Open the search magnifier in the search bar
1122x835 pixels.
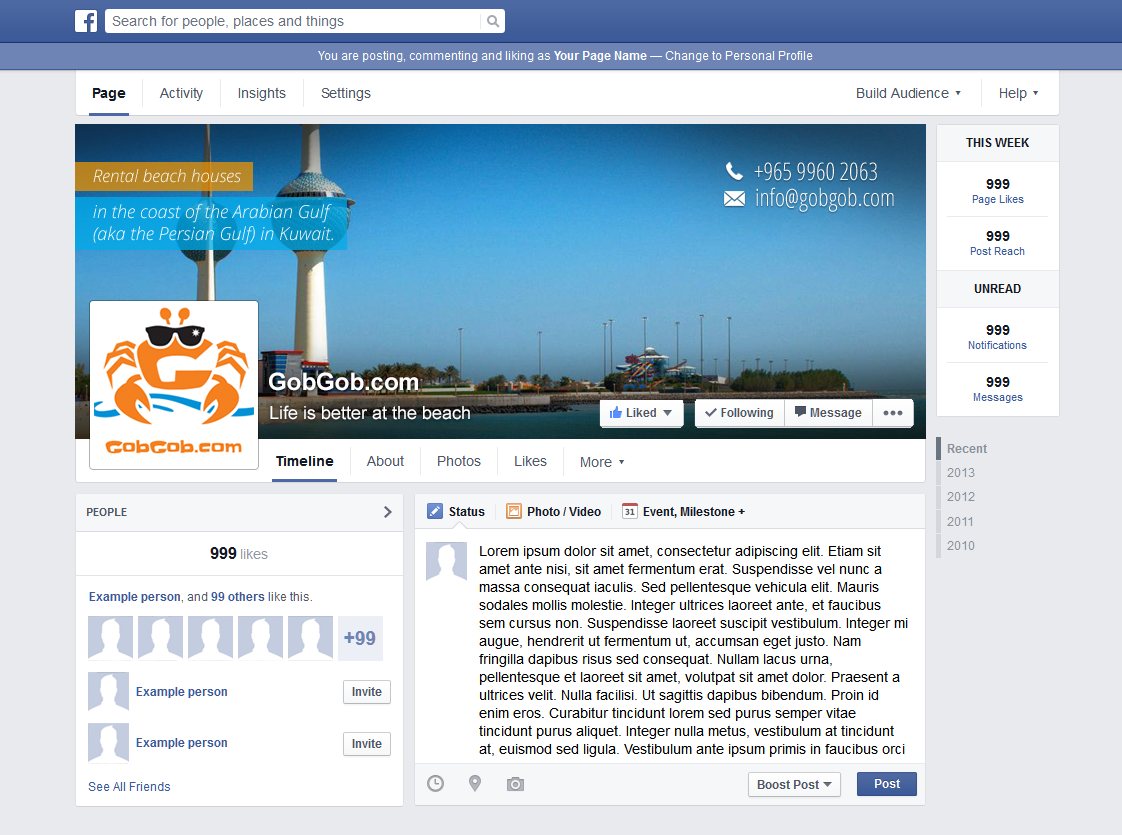(x=491, y=20)
